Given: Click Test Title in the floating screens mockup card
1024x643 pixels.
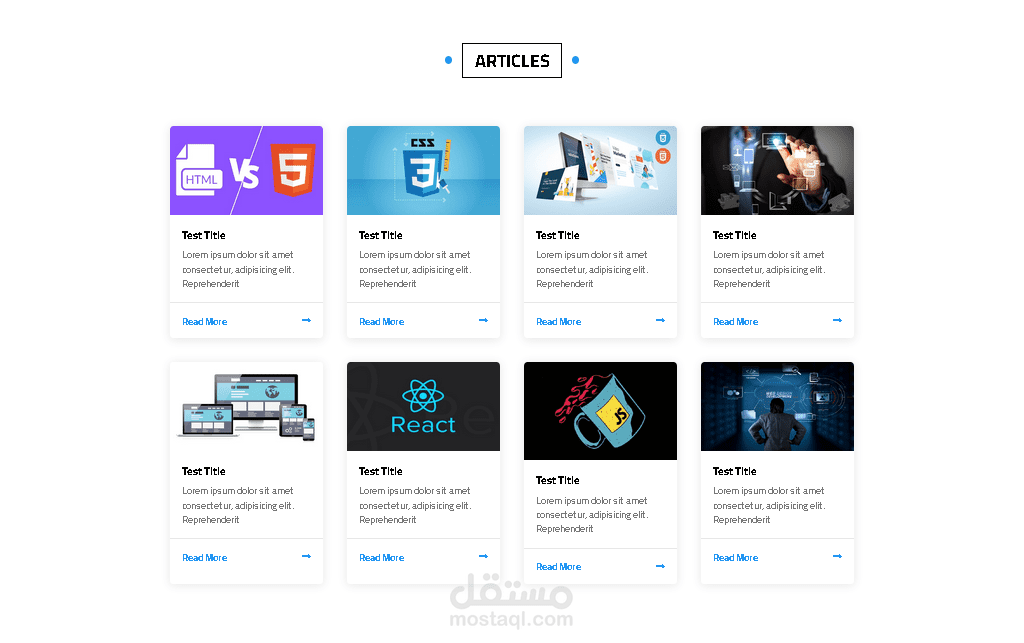Looking at the screenshot, I should click(x=558, y=236).
